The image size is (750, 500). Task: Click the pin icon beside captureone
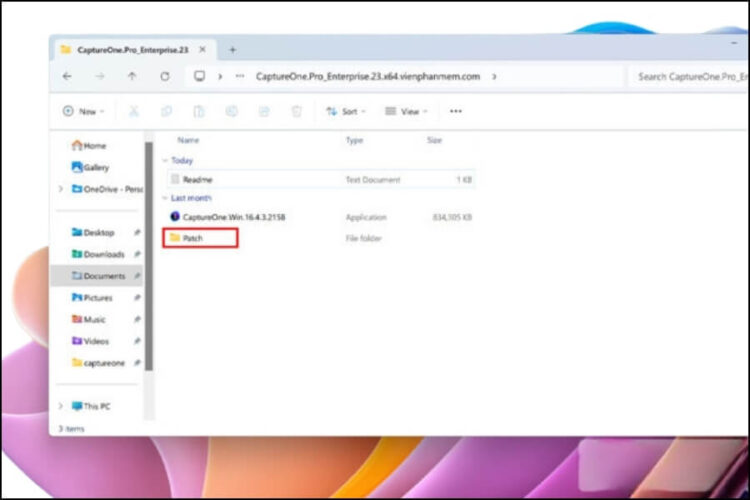(x=137, y=363)
